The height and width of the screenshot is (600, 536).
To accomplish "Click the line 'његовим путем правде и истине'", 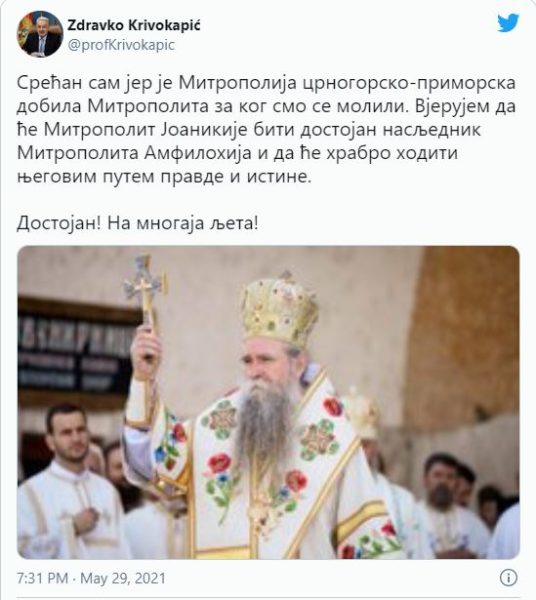I will point(164,177).
